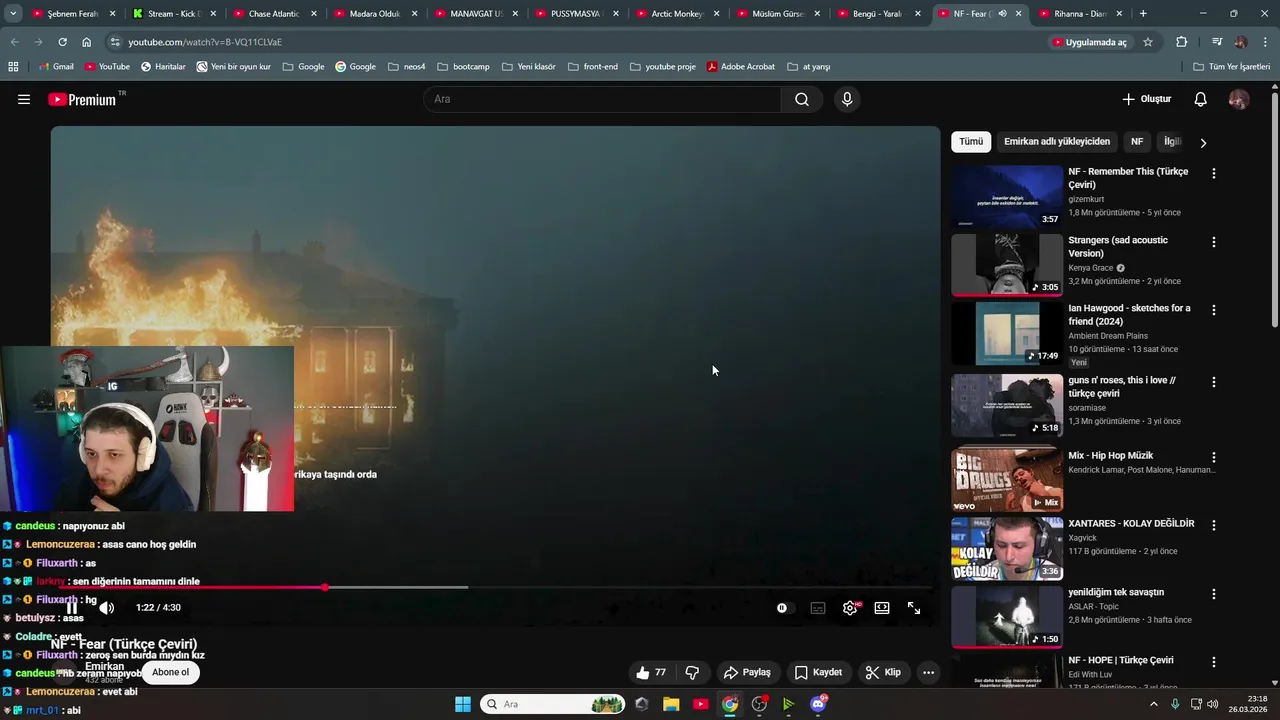The image size is (1280, 720).
Task: Open the player settings gear
Action: (x=850, y=608)
